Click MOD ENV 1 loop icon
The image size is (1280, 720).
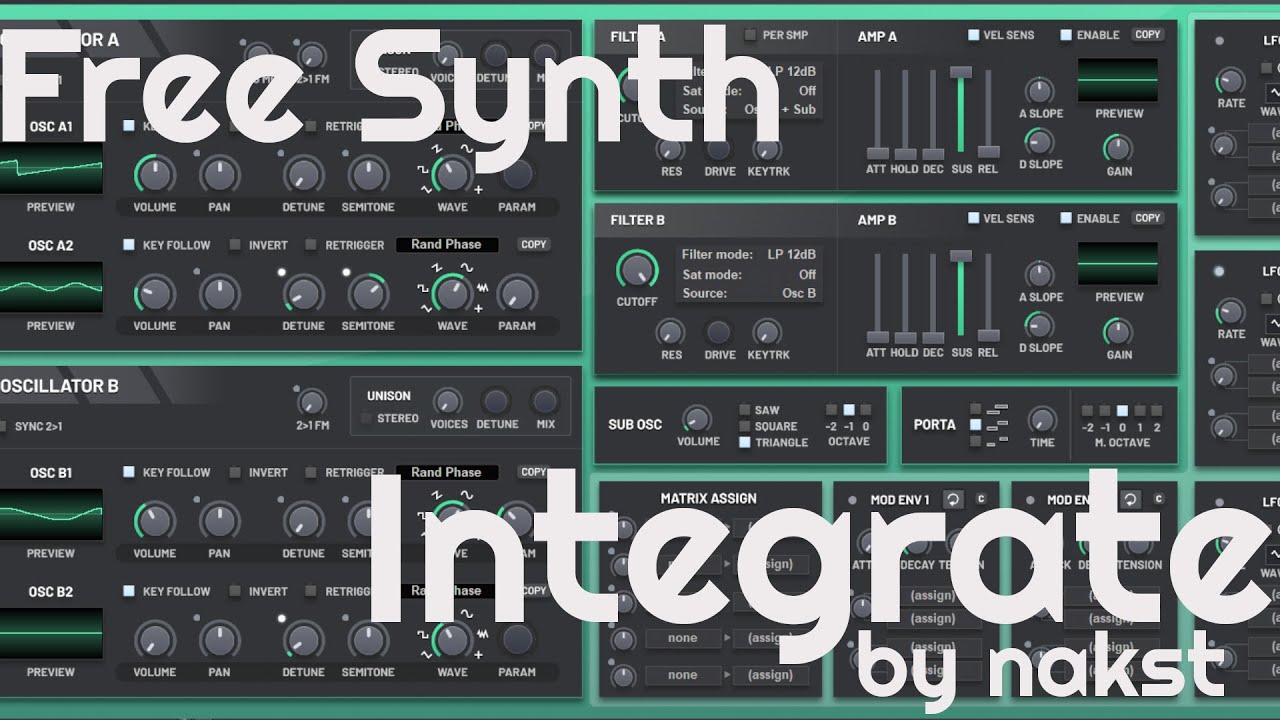[953, 499]
